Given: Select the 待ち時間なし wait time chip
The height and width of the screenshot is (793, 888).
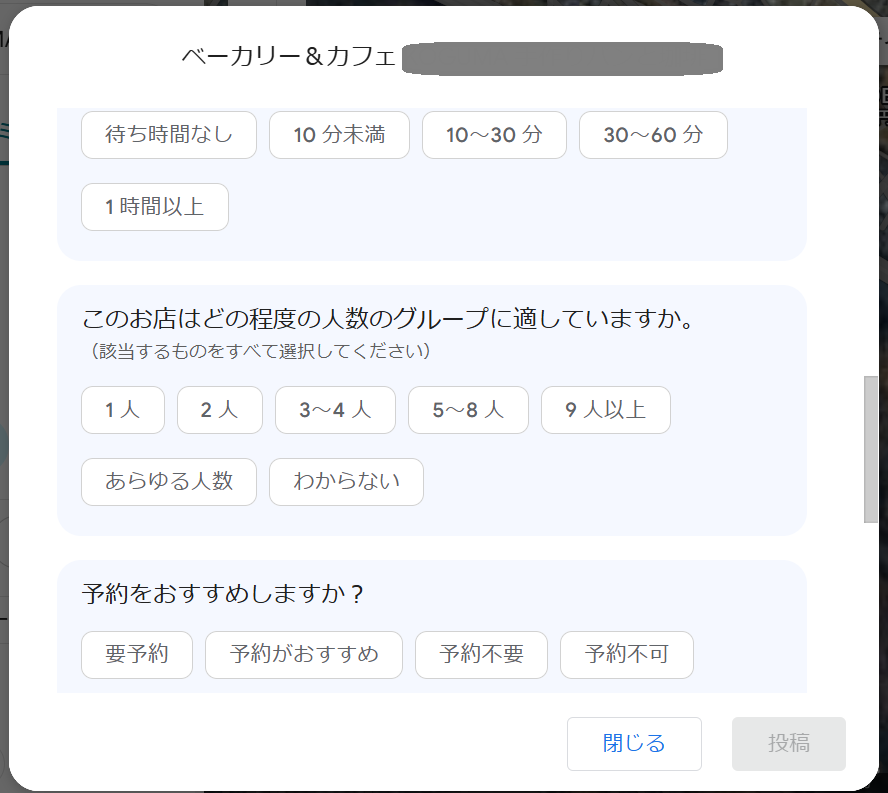Looking at the screenshot, I should [169, 135].
